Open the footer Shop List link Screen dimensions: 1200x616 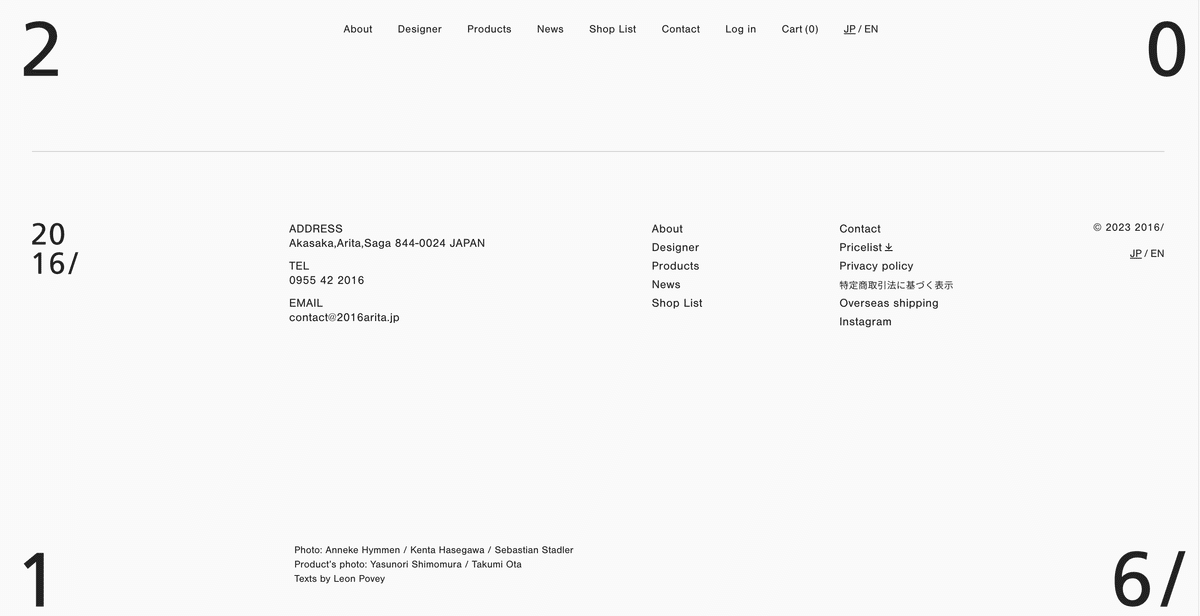tap(677, 303)
